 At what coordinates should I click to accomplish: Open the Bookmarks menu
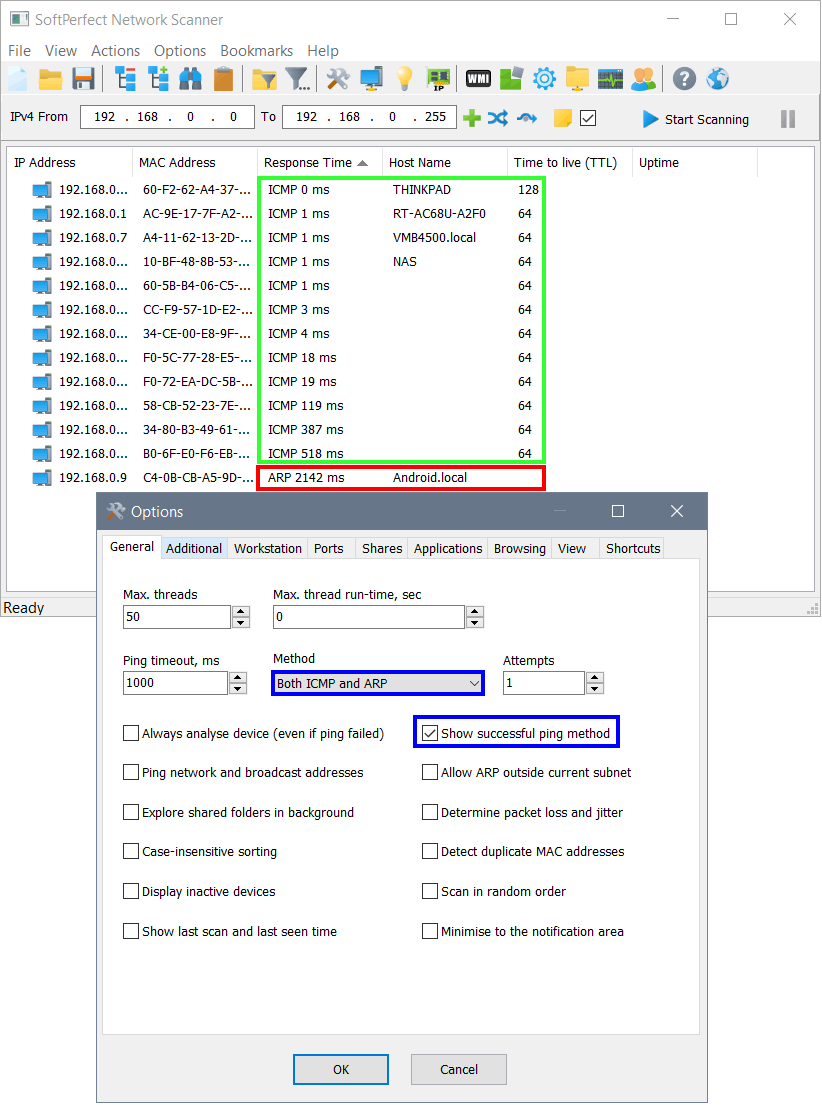257,51
